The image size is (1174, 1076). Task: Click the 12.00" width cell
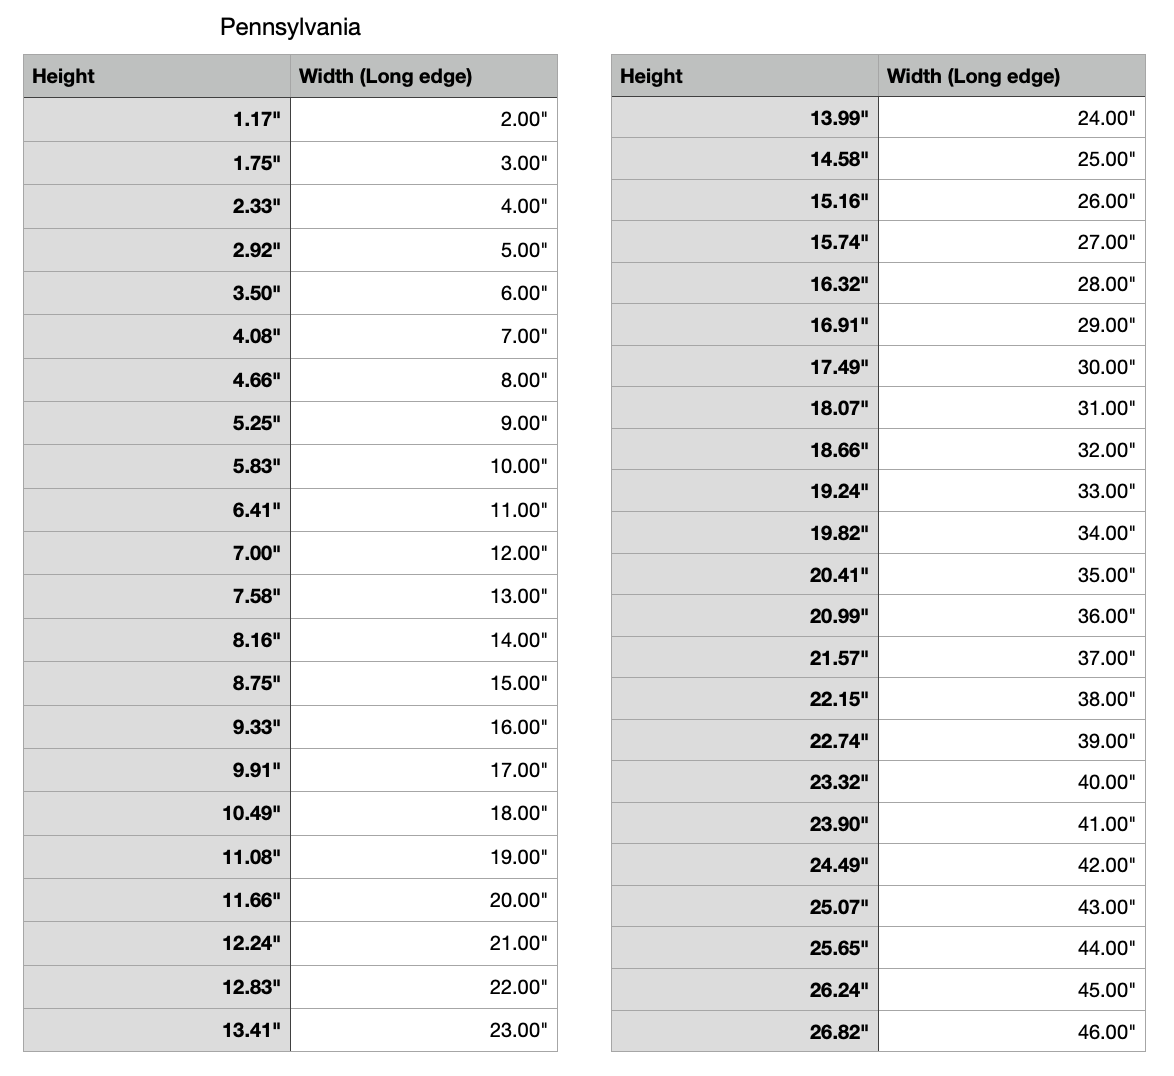pyautogui.click(x=518, y=553)
